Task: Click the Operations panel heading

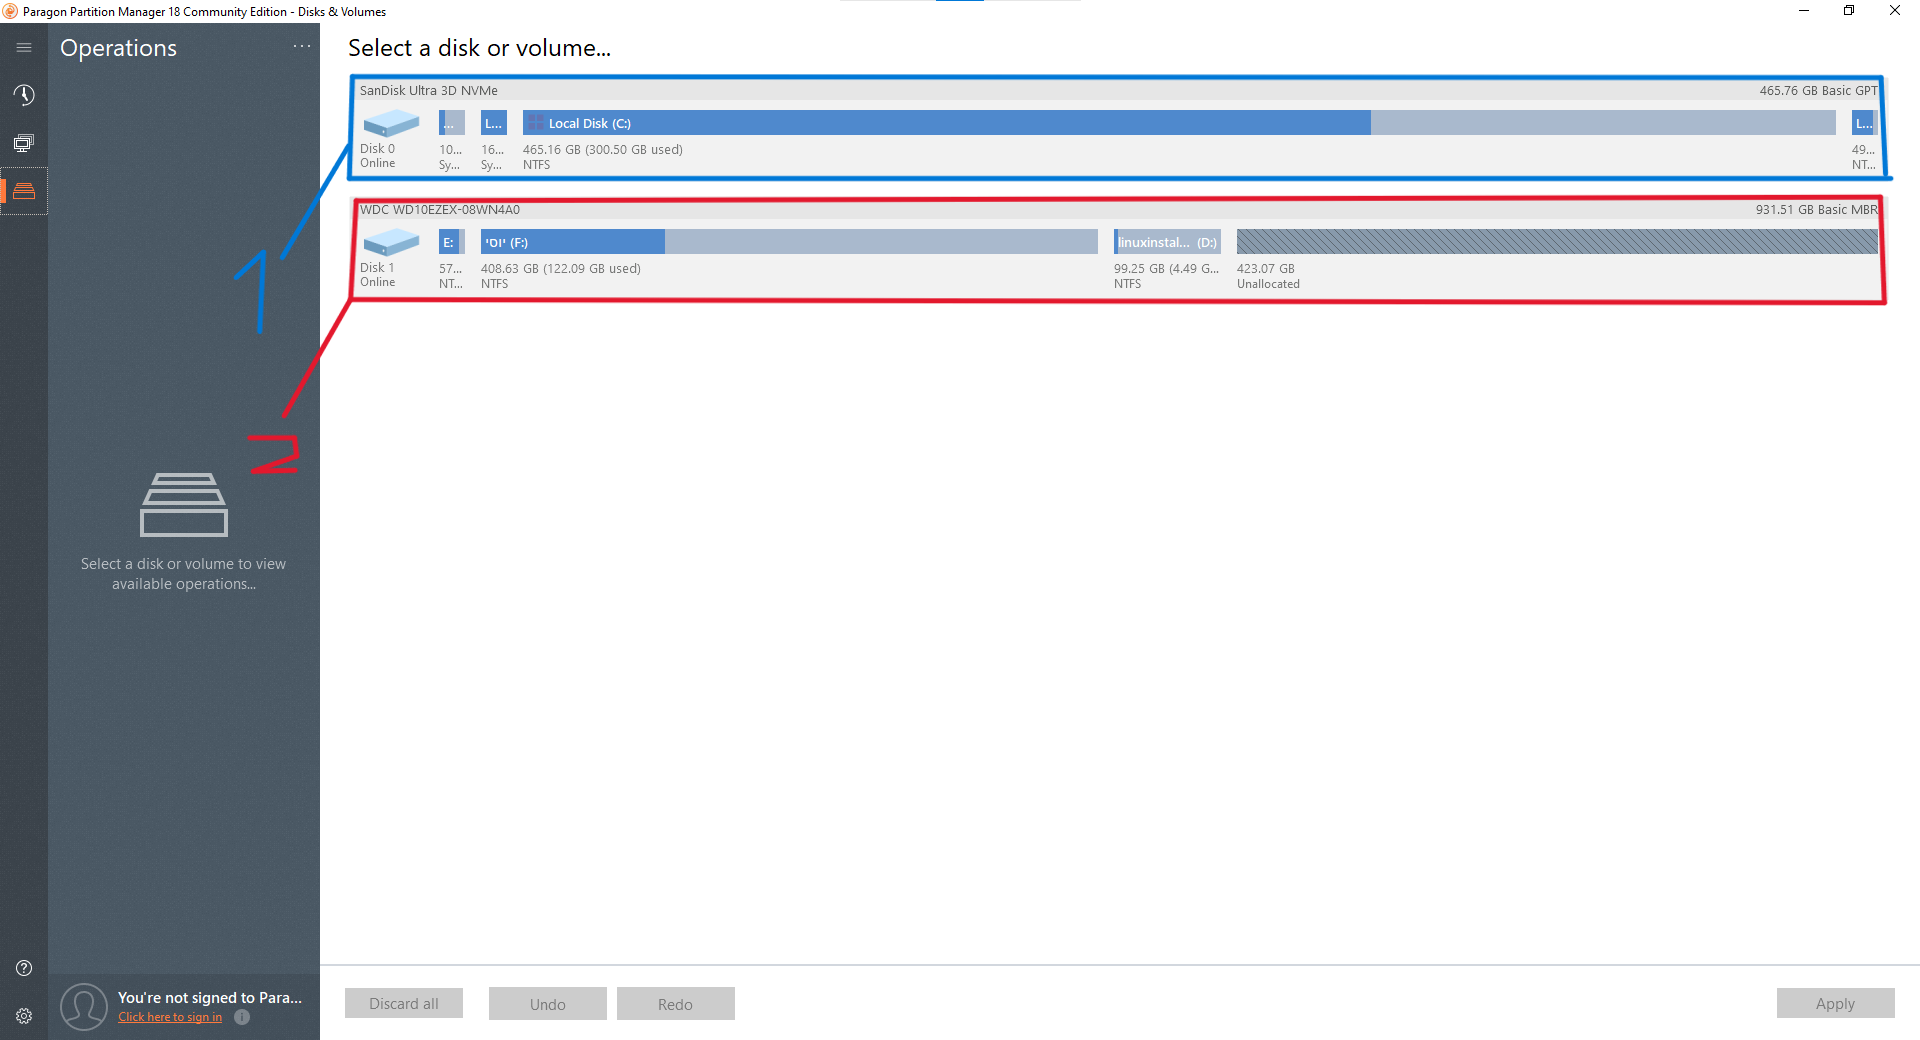Action: pyautogui.click(x=118, y=48)
